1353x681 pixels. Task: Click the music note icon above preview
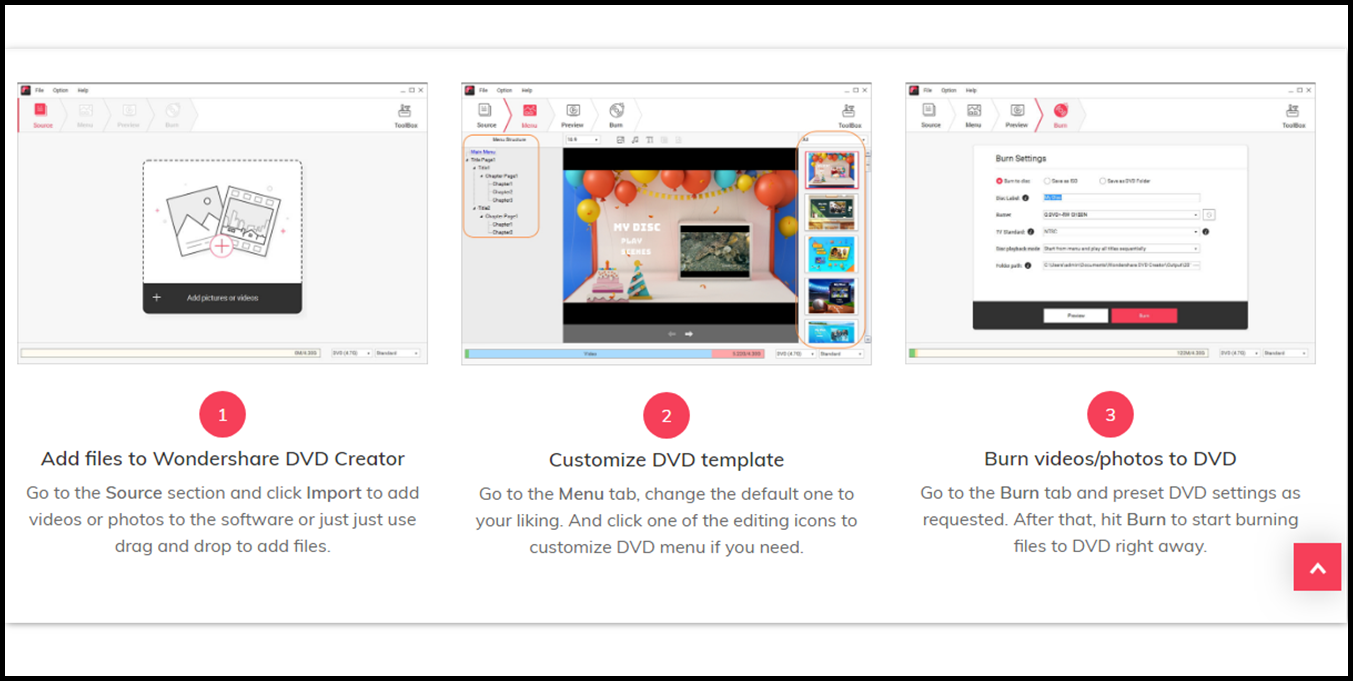point(635,140)
